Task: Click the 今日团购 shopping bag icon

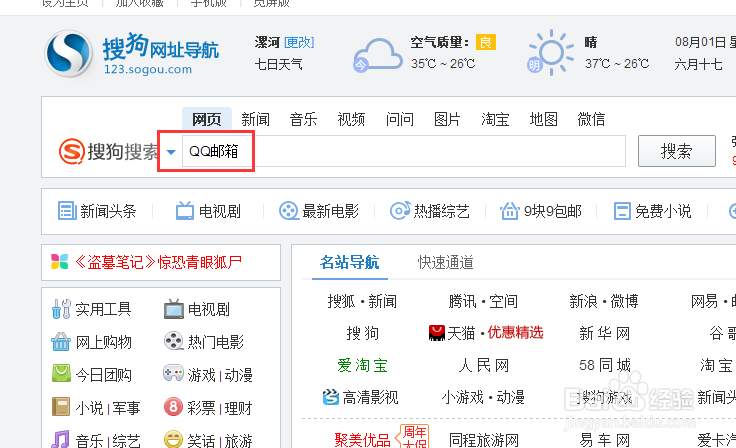Action: (61, 373)
